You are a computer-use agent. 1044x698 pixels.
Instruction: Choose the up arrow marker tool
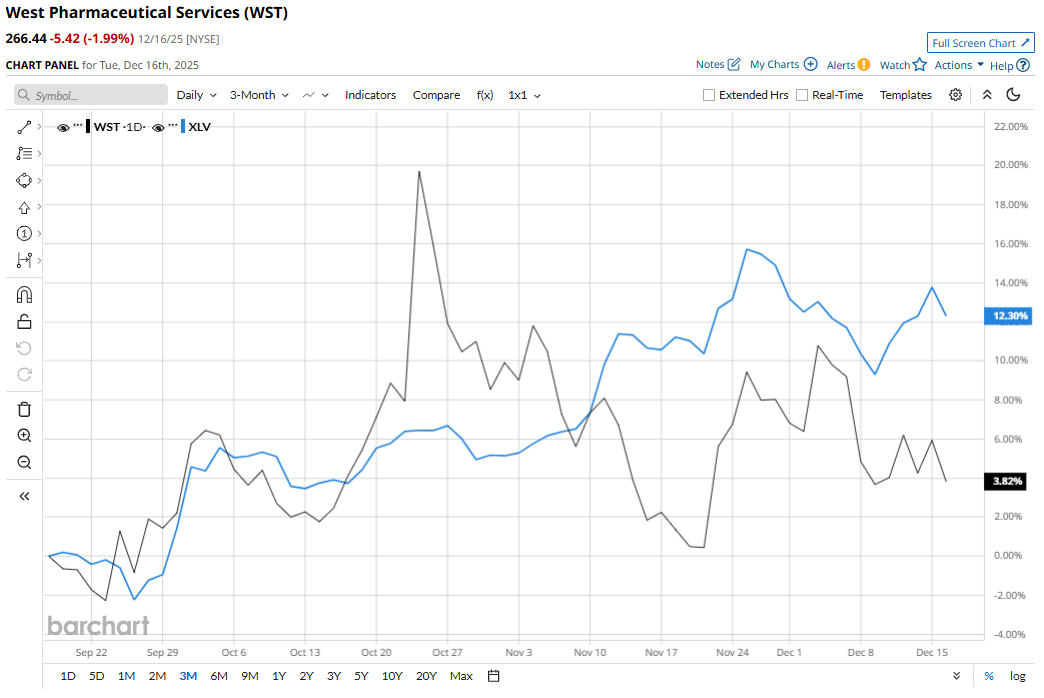pyautogui.click(x=24, y=208)
